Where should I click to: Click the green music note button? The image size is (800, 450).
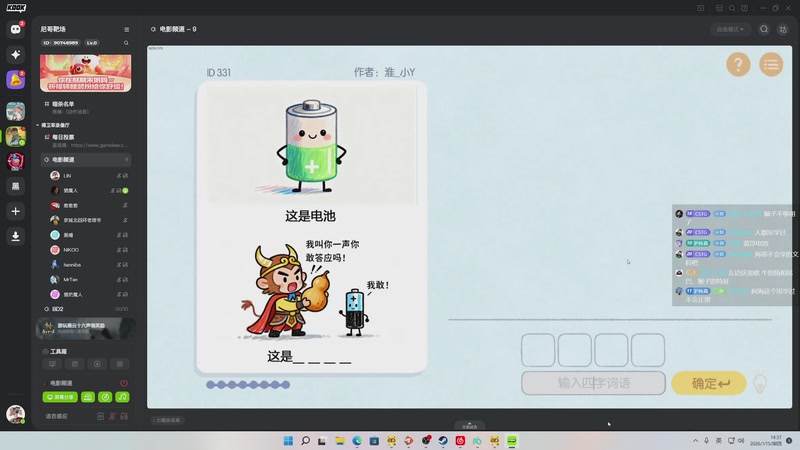[x=122, y=397]
